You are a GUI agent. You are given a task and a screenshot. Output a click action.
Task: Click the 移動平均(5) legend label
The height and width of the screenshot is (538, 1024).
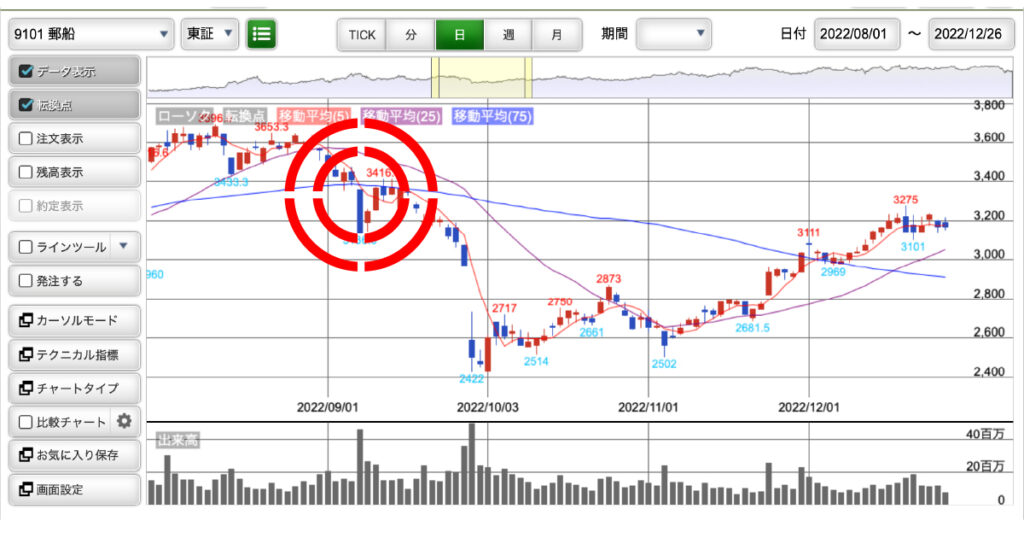314,116
